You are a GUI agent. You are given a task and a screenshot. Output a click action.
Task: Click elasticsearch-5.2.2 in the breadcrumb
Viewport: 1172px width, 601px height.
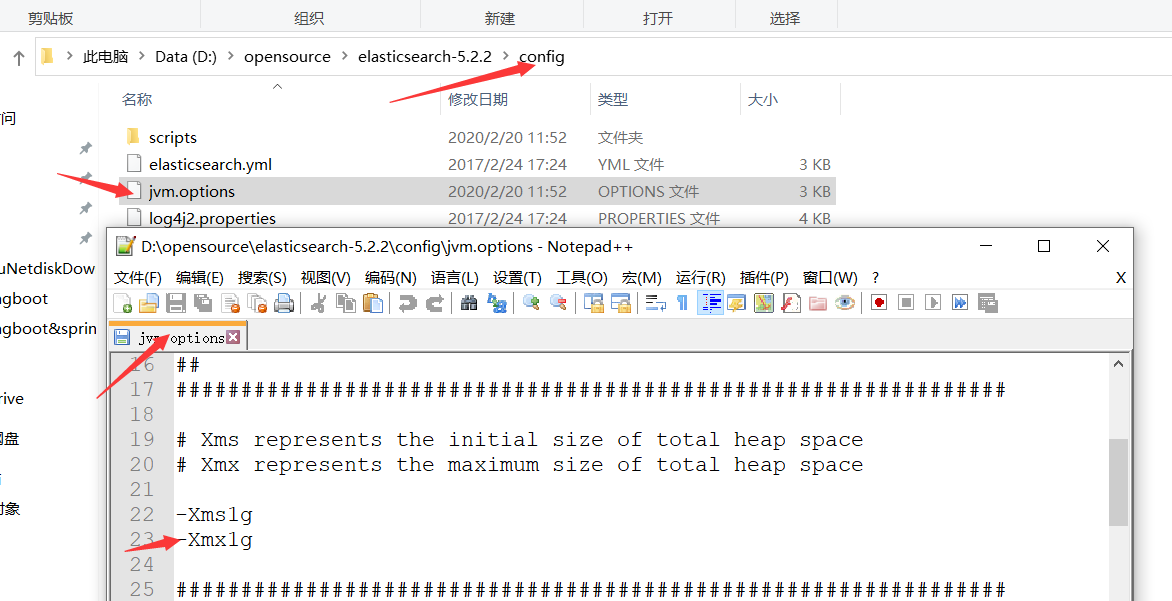425,56
